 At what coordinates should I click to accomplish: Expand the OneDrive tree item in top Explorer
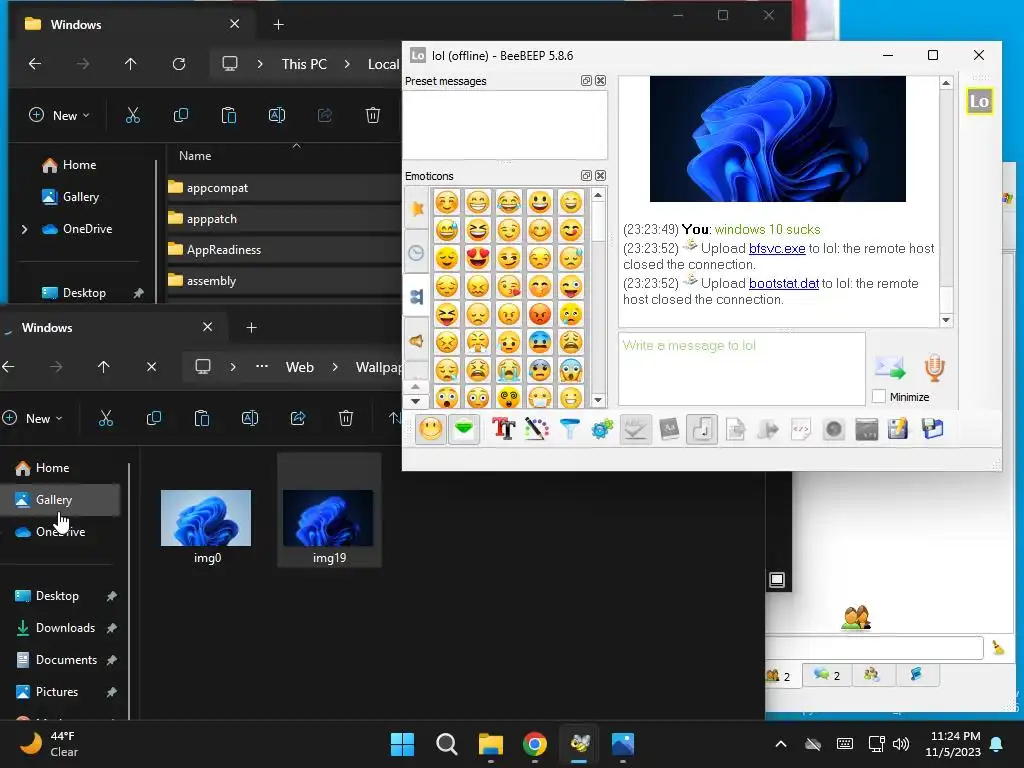tap(25, 229)
